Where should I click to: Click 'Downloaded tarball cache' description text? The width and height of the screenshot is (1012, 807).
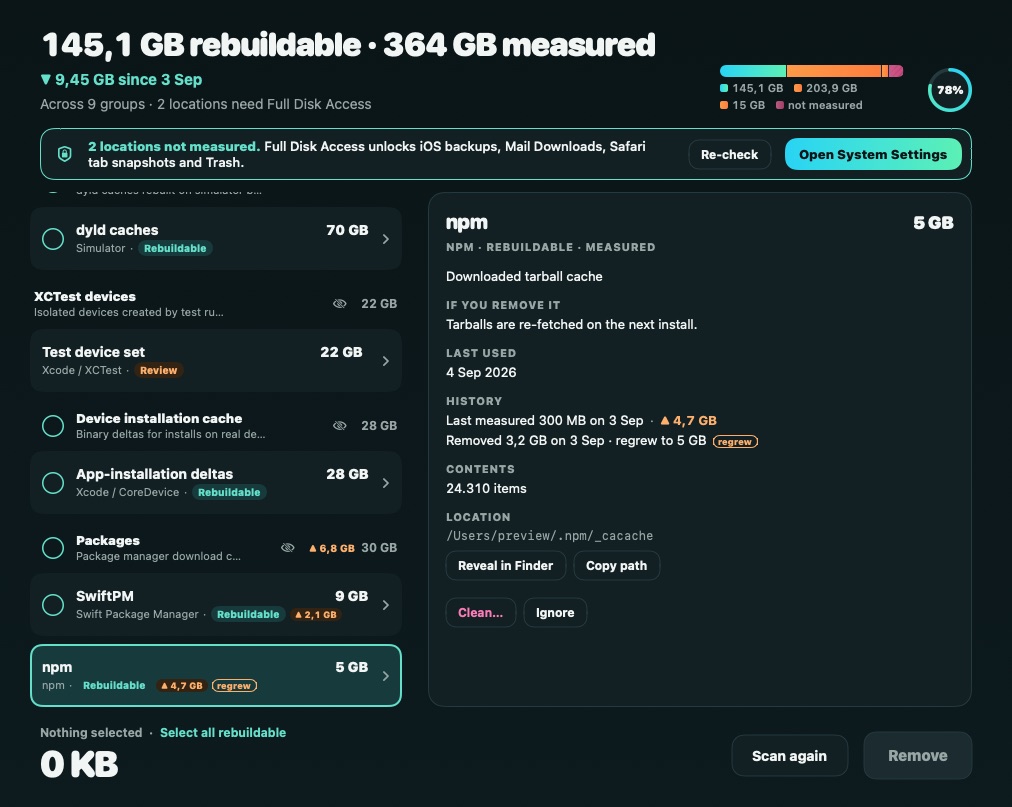tap(524, 276)
